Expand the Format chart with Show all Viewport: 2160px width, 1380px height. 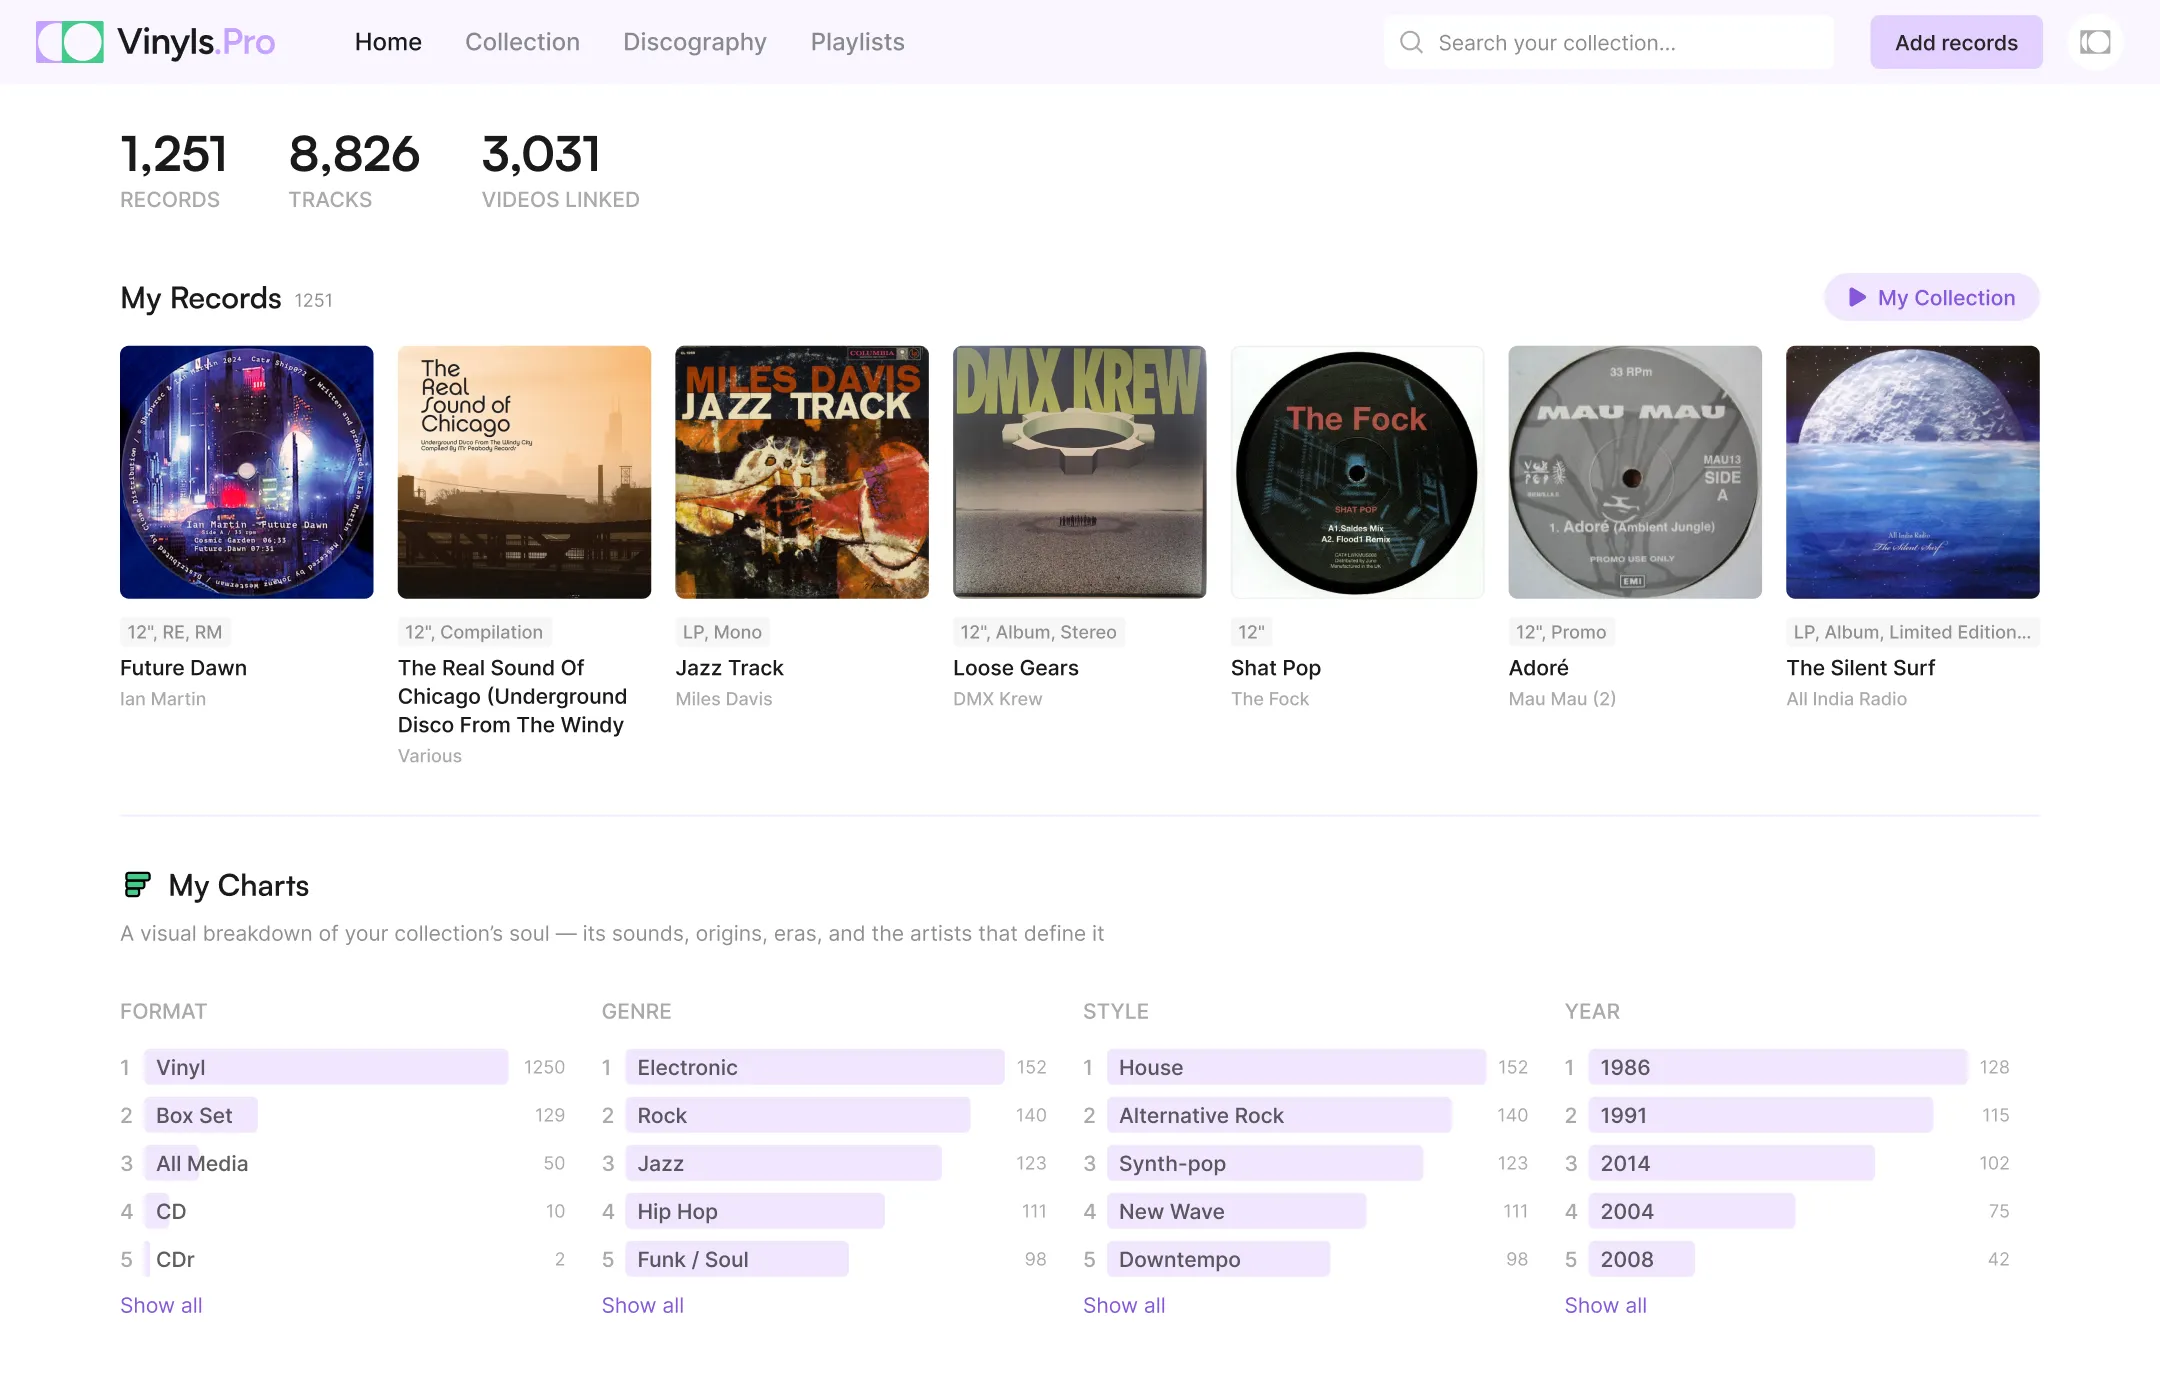coord(161,1305)
